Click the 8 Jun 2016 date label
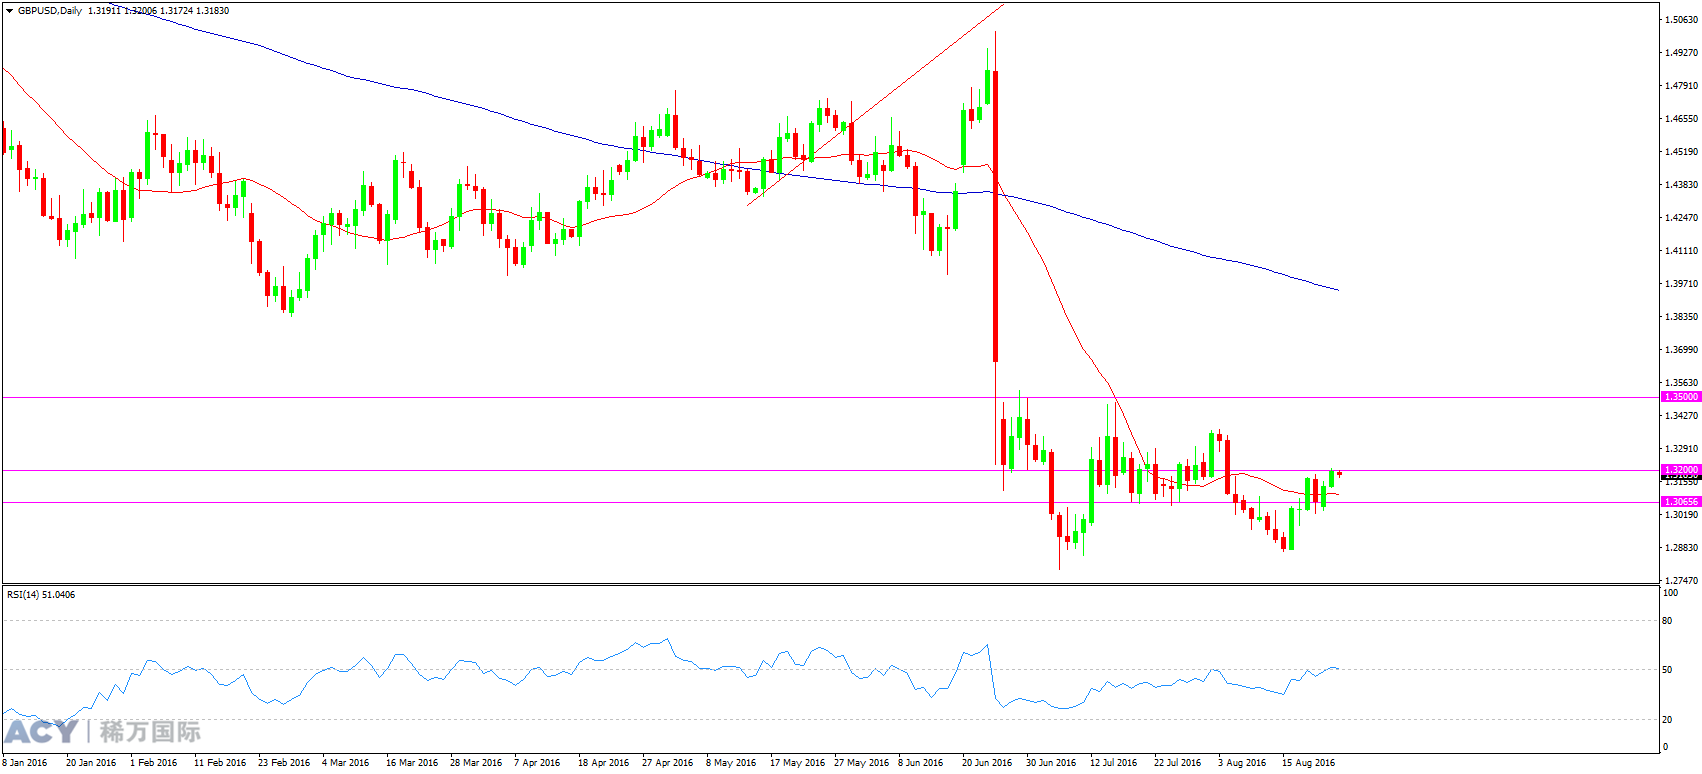Screen dimensions: 1702x774 921,762
